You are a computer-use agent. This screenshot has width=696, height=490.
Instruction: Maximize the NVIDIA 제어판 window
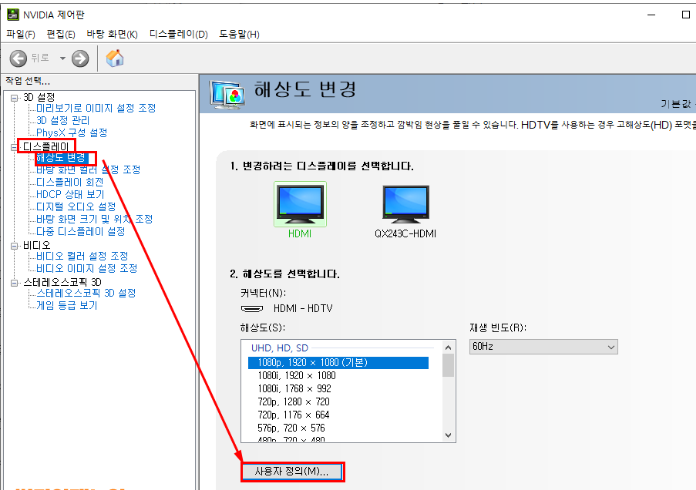point(686,15)
